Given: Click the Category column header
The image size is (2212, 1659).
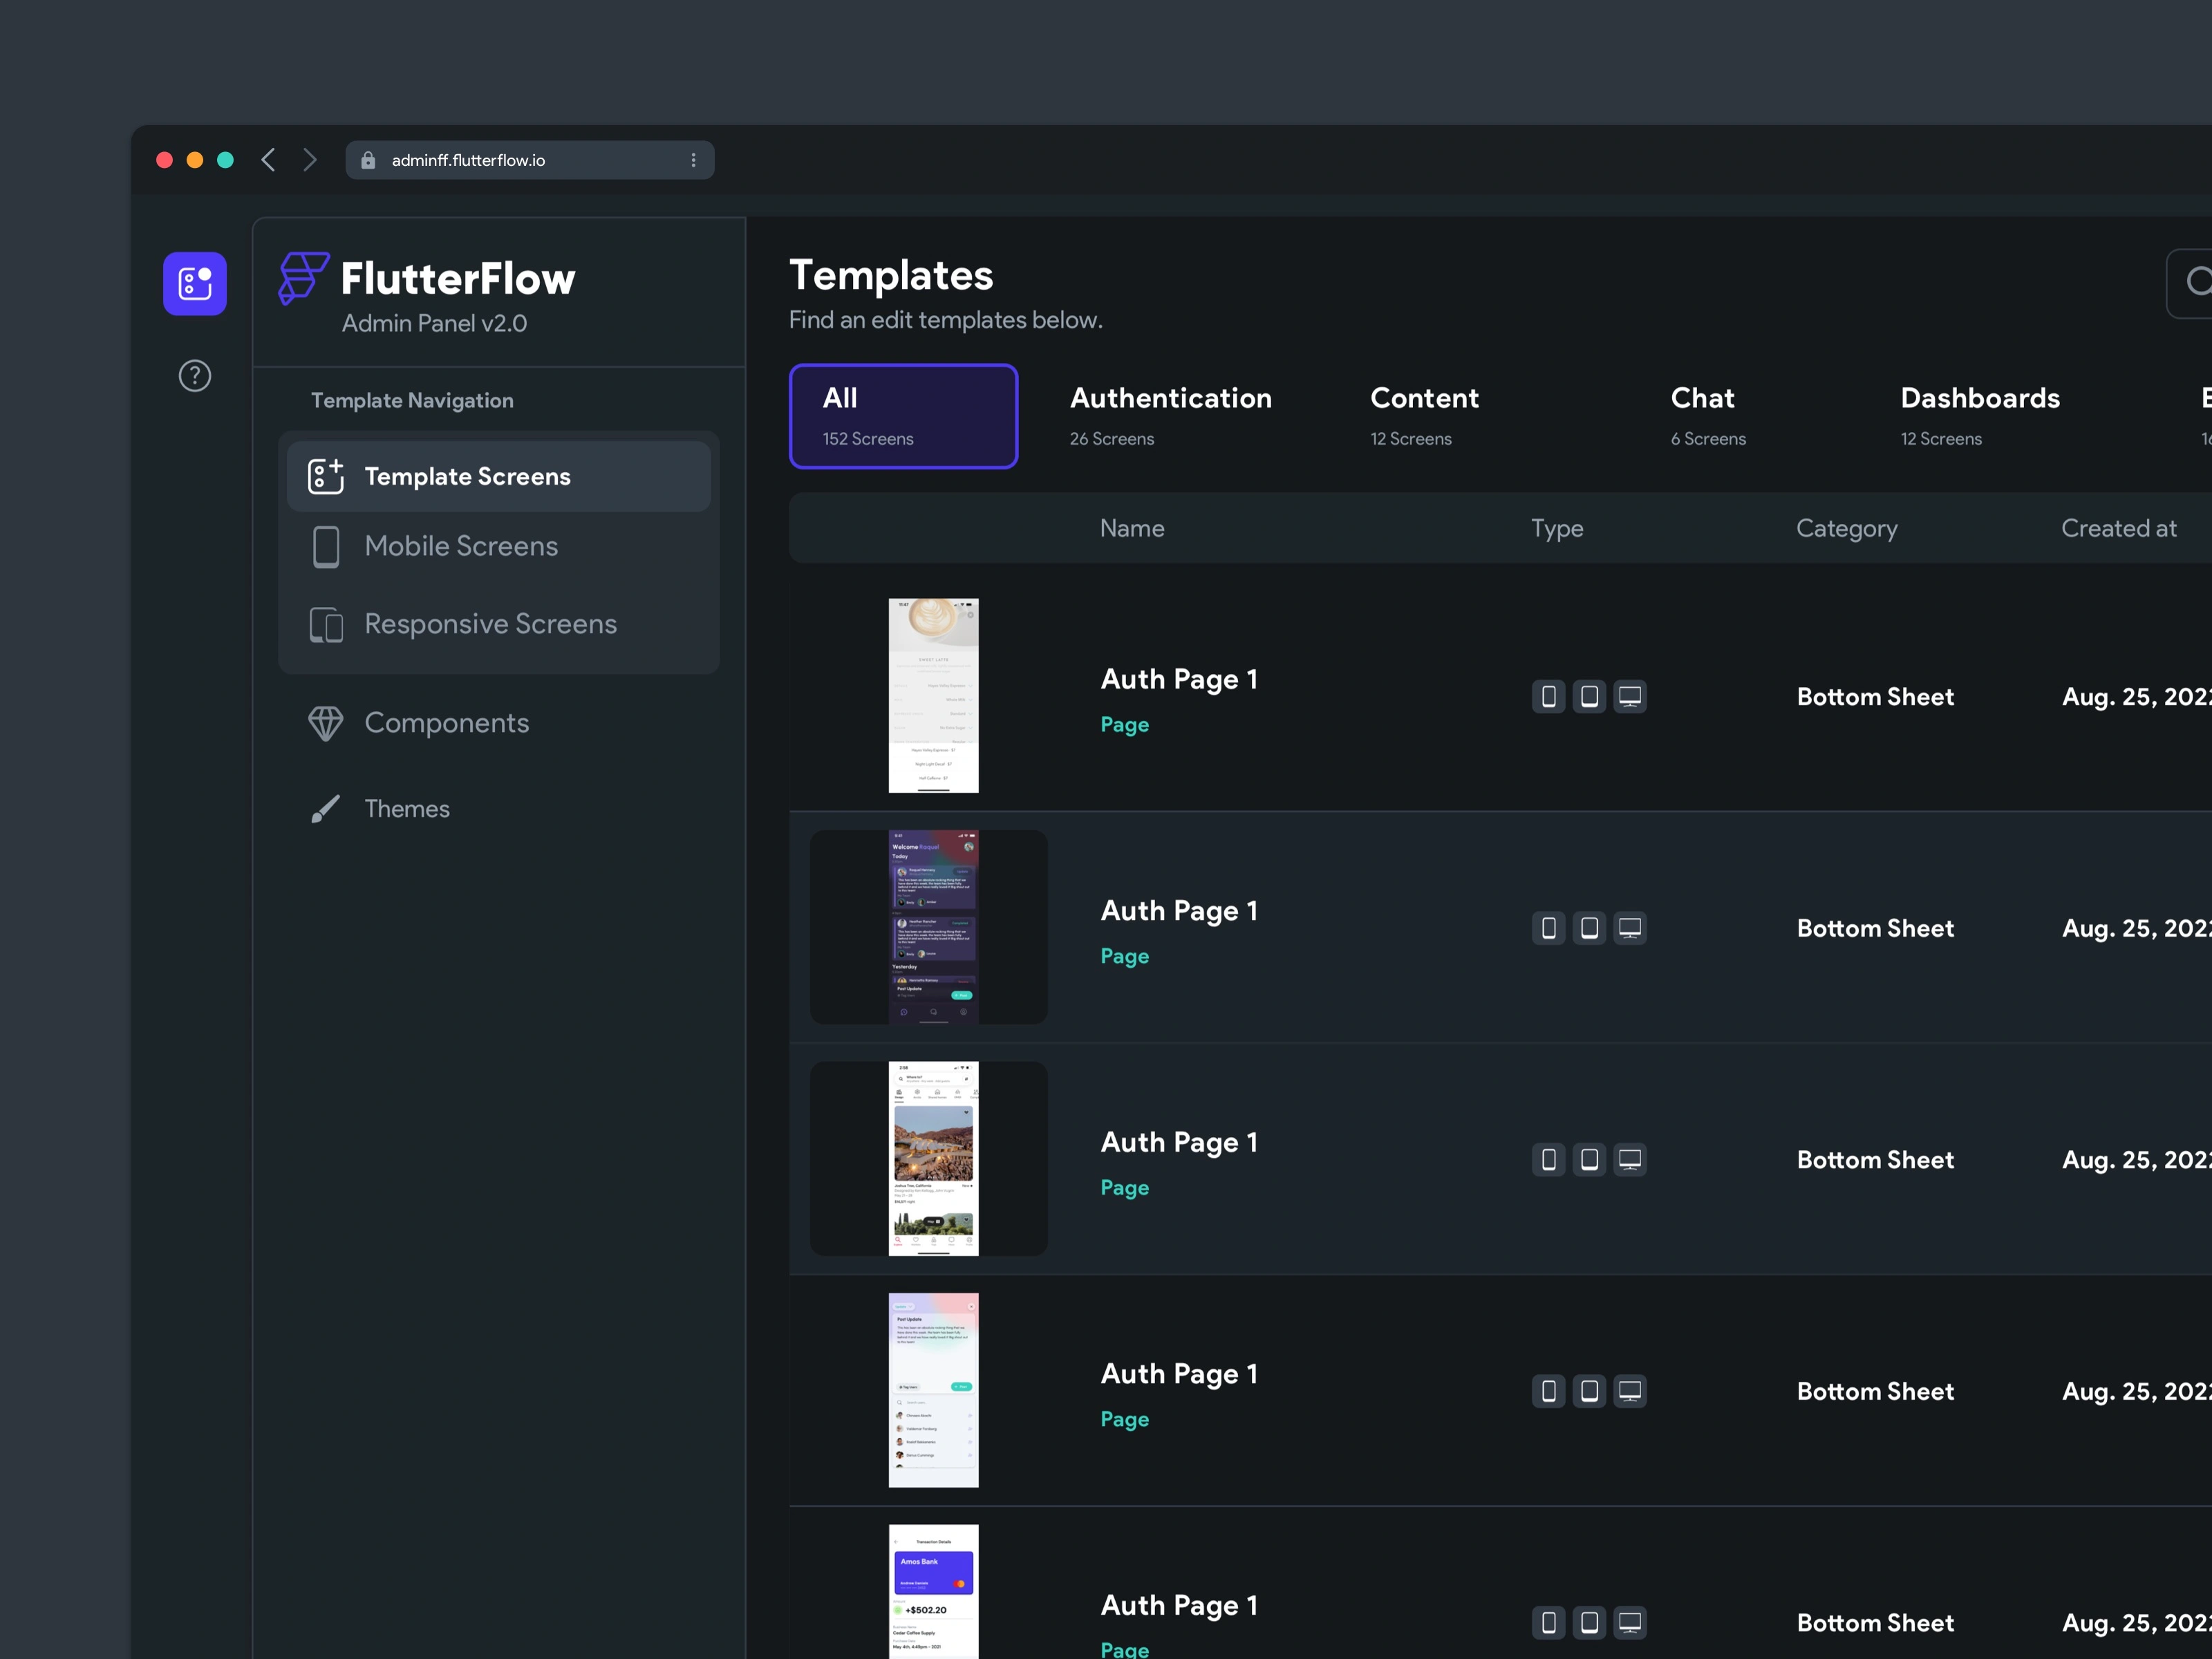Looking at the screenshot, I should 1846,529.
